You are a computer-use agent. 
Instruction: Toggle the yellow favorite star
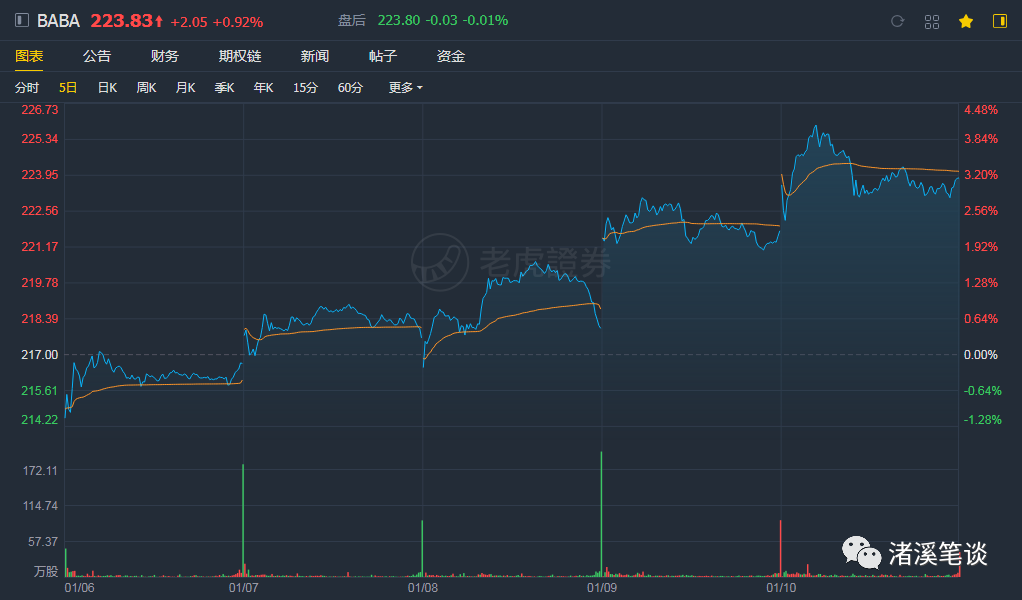click(966, 21)
